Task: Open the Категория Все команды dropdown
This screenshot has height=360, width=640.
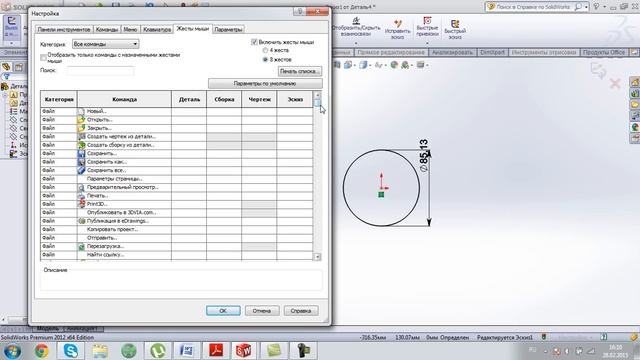Action: pyautogui.click(x=105, y=44)
